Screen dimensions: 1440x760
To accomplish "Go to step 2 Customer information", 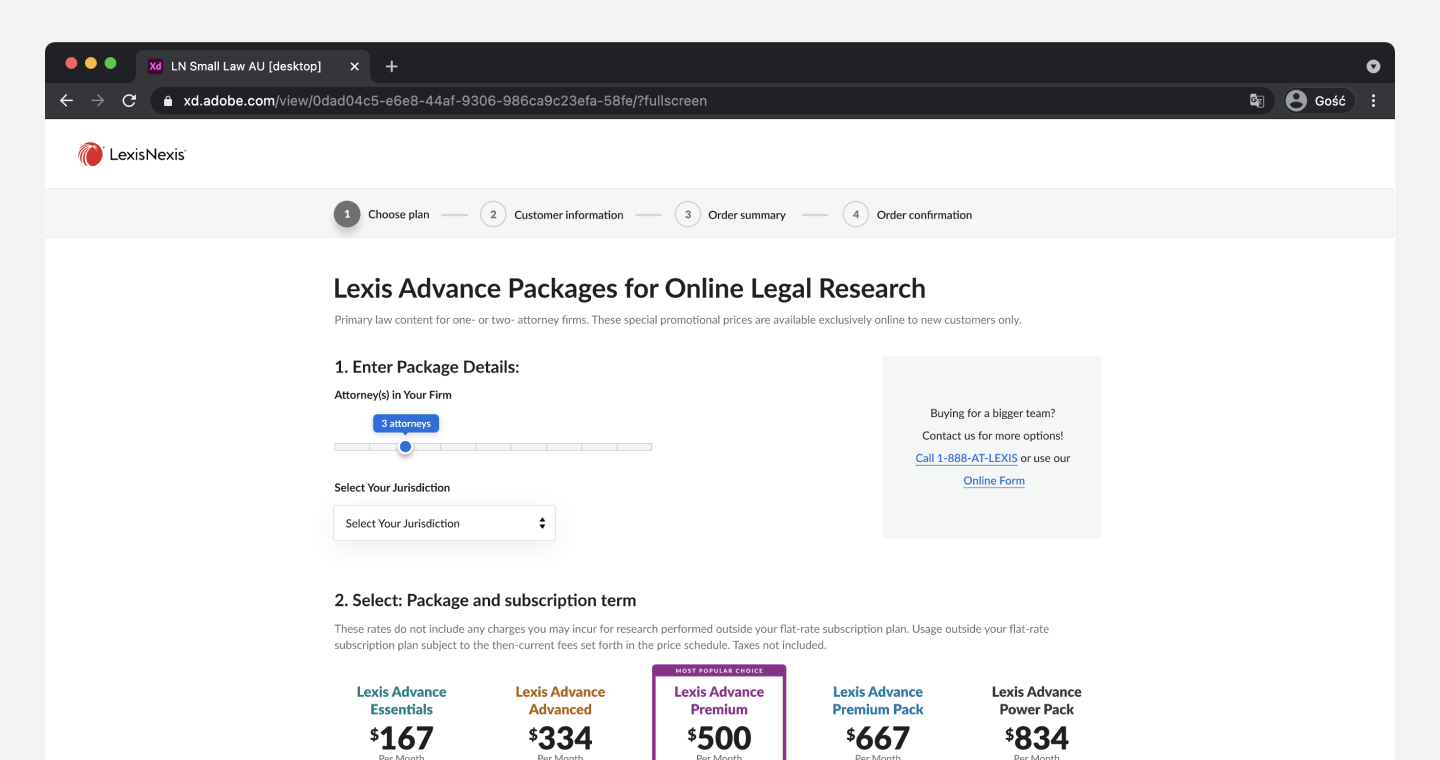I will (x=552, y=214).
